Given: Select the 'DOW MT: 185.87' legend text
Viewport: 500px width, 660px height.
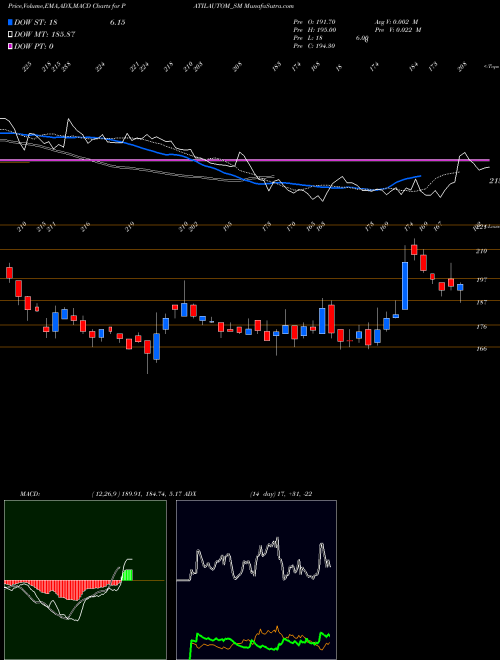Looking at the screenshot, I should (45, 34).
